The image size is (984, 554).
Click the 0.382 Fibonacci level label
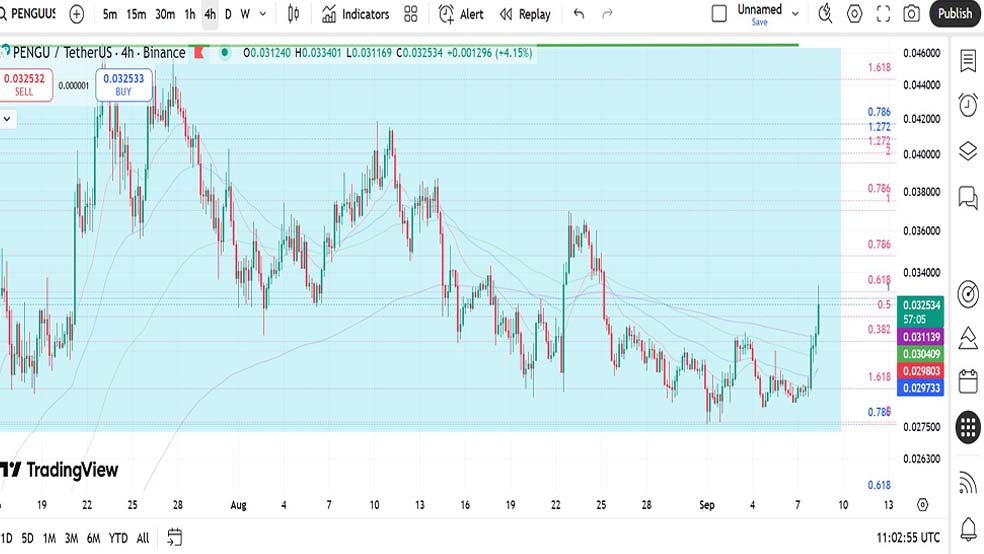pyautogui.click(x=879, y=329)
